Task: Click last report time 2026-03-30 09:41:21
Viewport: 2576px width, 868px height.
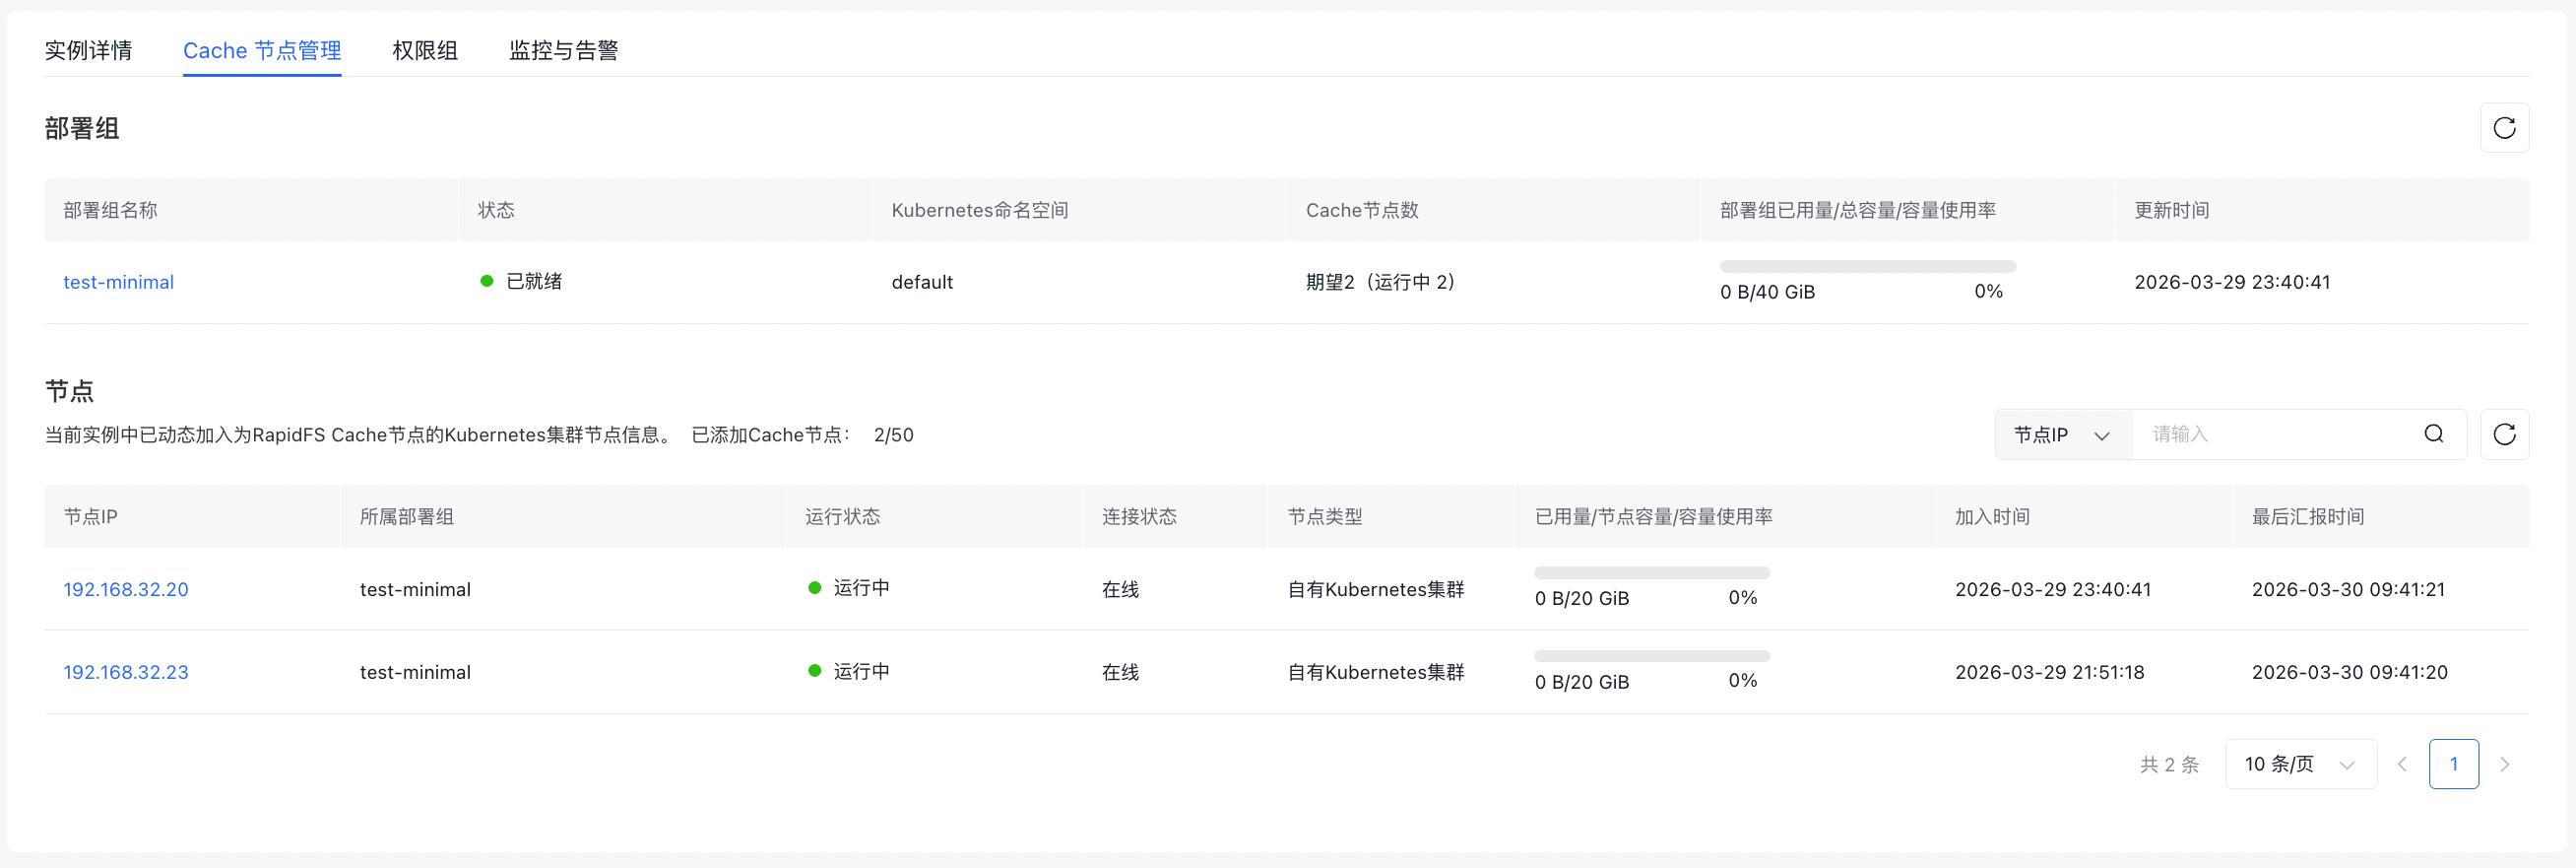Action: (2348, 589)
